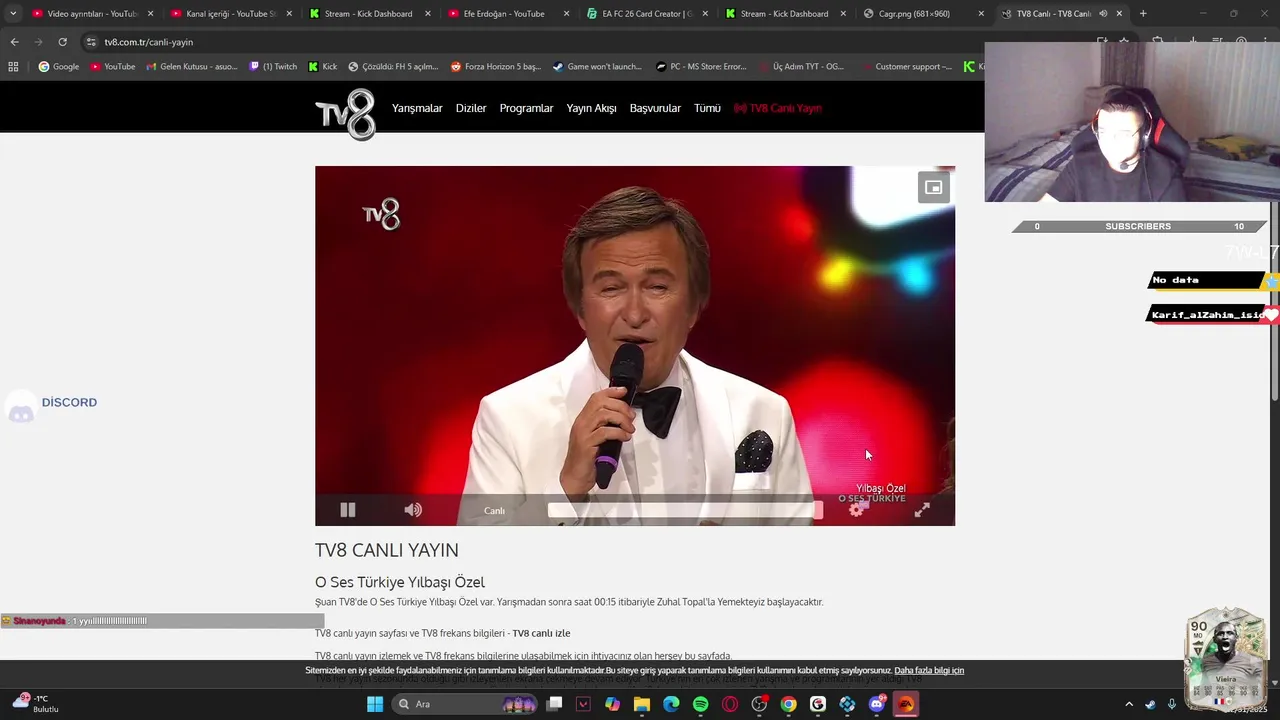Click the taskbar search box
This screenshot has height=720, width=1280.
465,704
